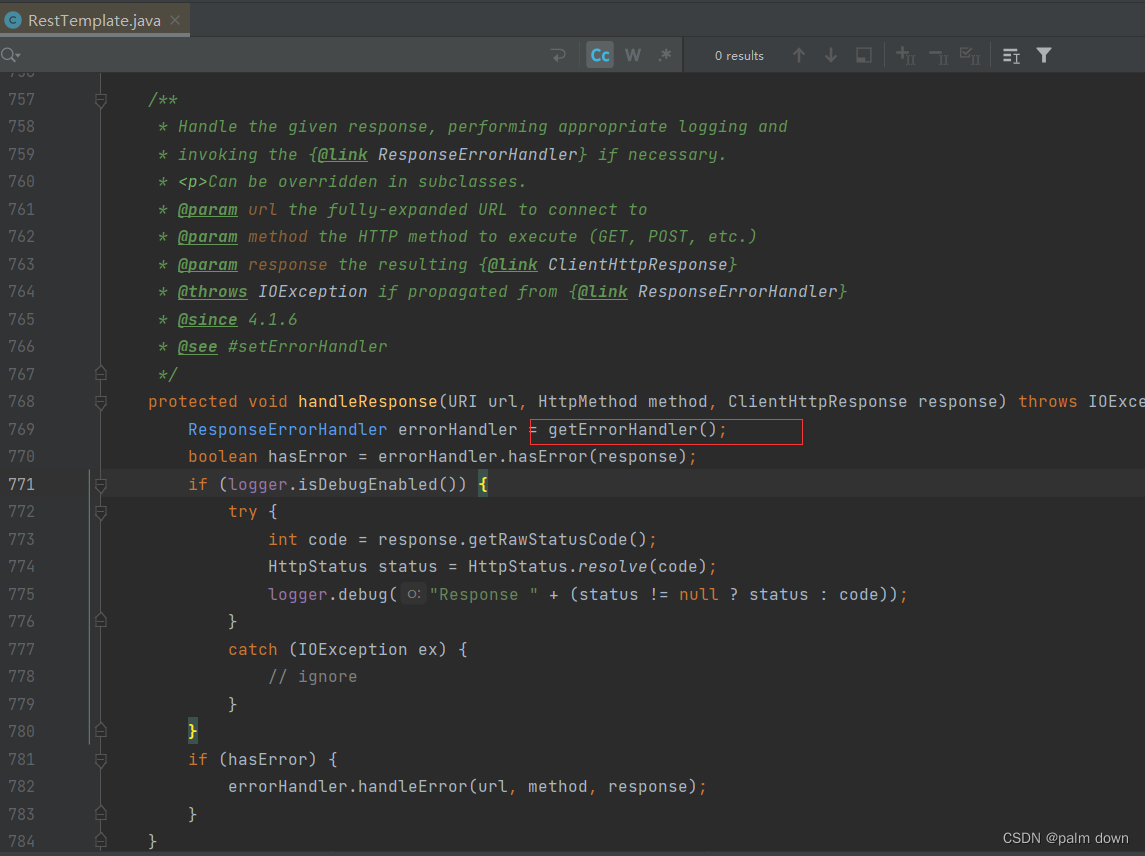Click the Java class icon on RestTemplate tab

(12, 20)
